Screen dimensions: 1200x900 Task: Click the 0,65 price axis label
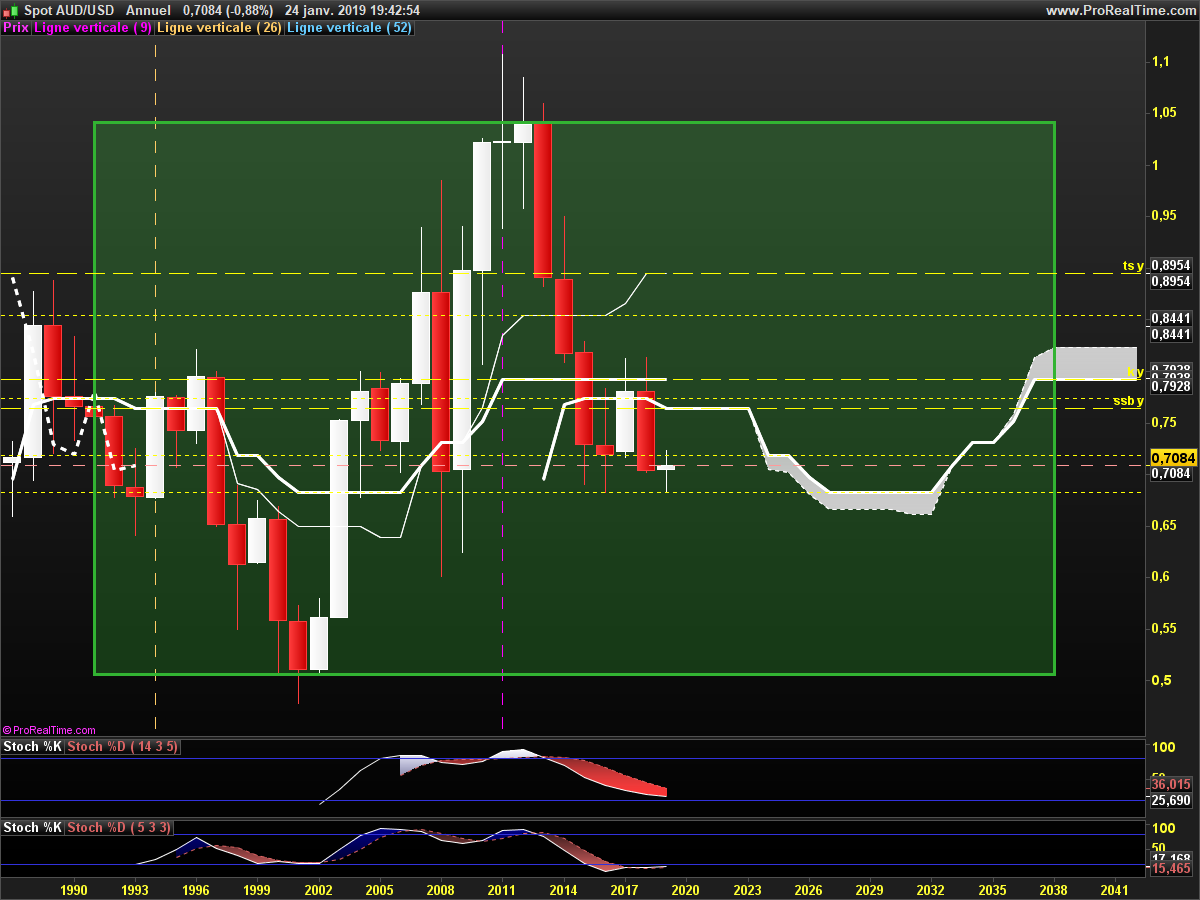1163,525
